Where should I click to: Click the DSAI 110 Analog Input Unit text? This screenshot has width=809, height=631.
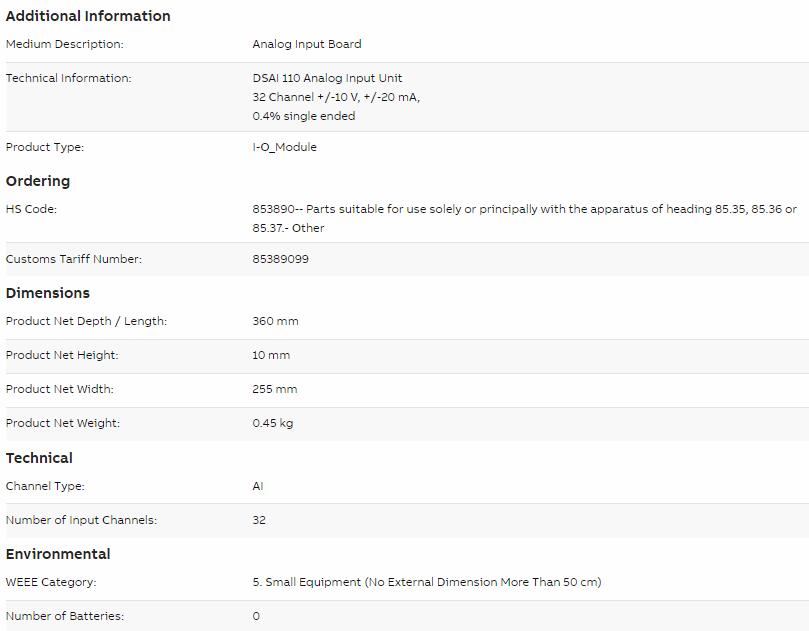point(327,78)
